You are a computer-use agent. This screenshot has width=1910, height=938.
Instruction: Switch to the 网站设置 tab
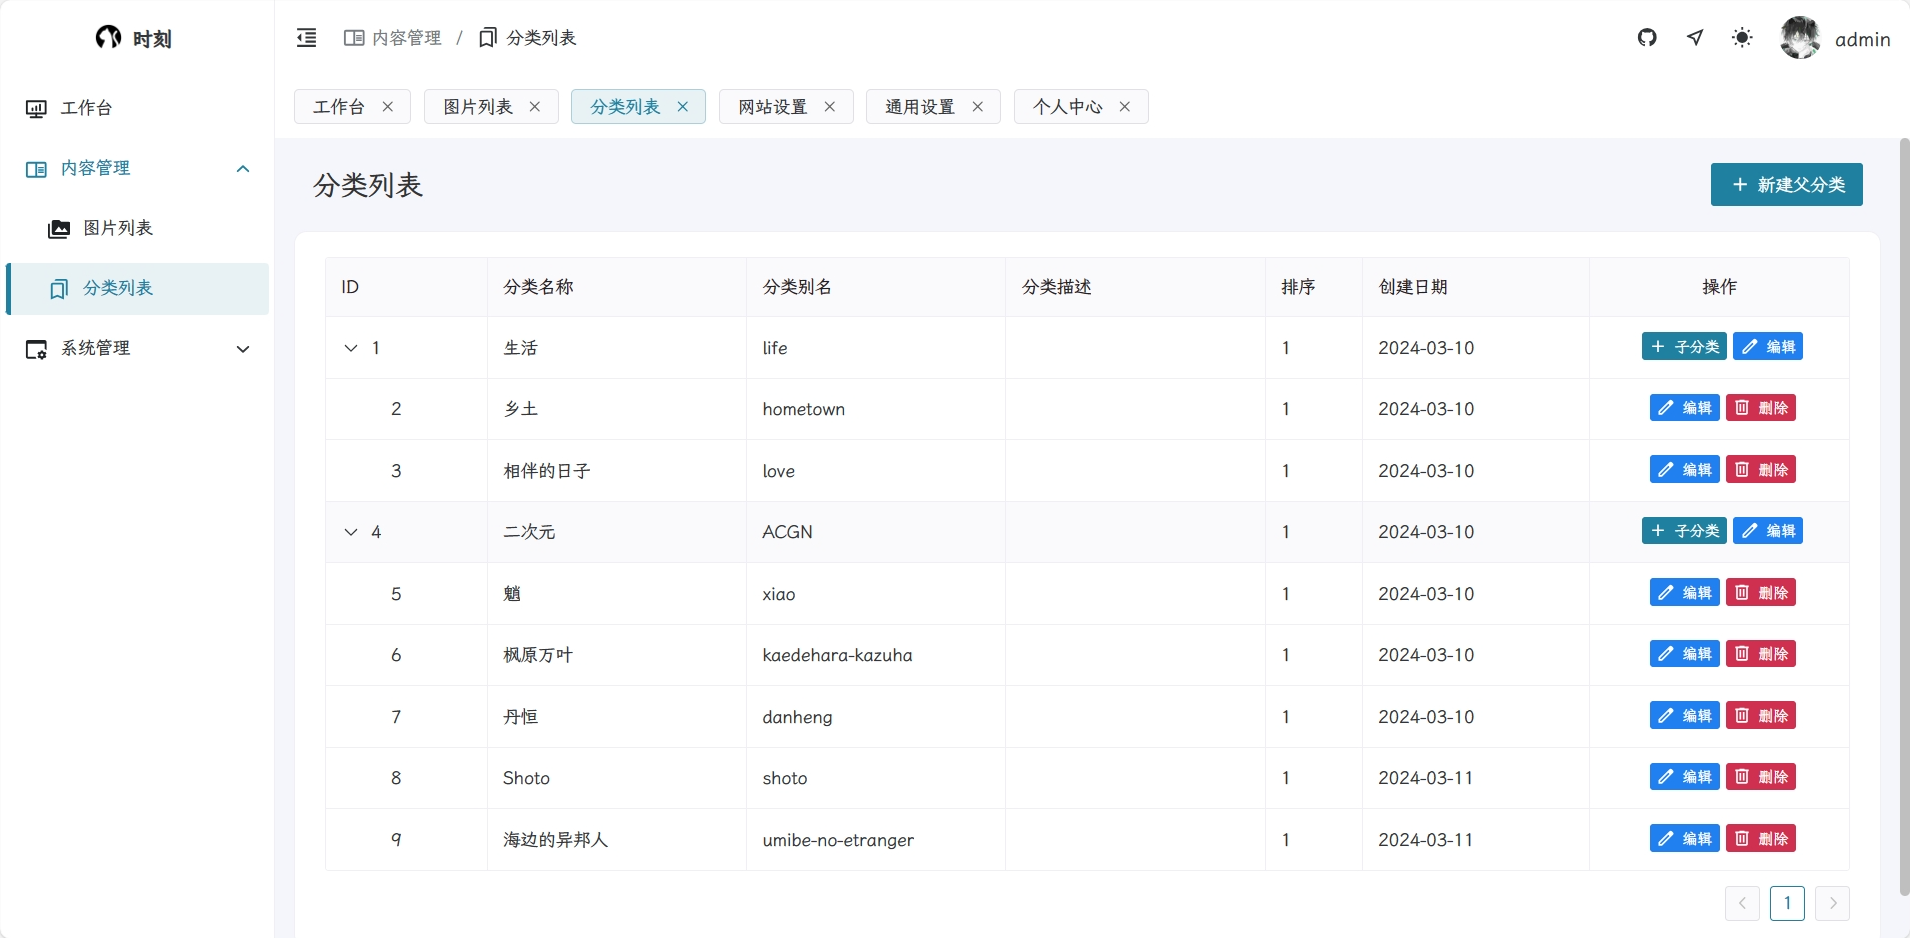tap(786, 107)
